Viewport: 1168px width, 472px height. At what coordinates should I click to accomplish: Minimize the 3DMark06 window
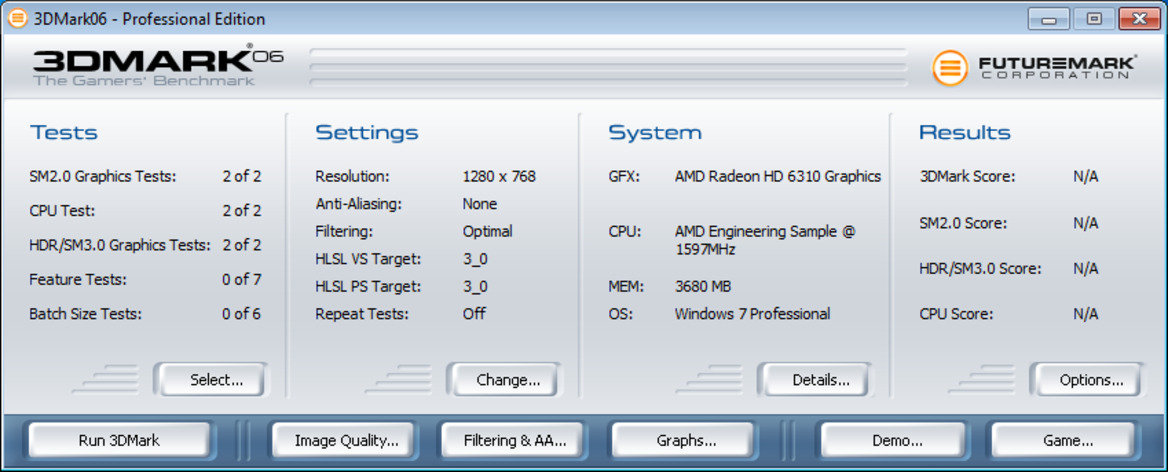1049,19
